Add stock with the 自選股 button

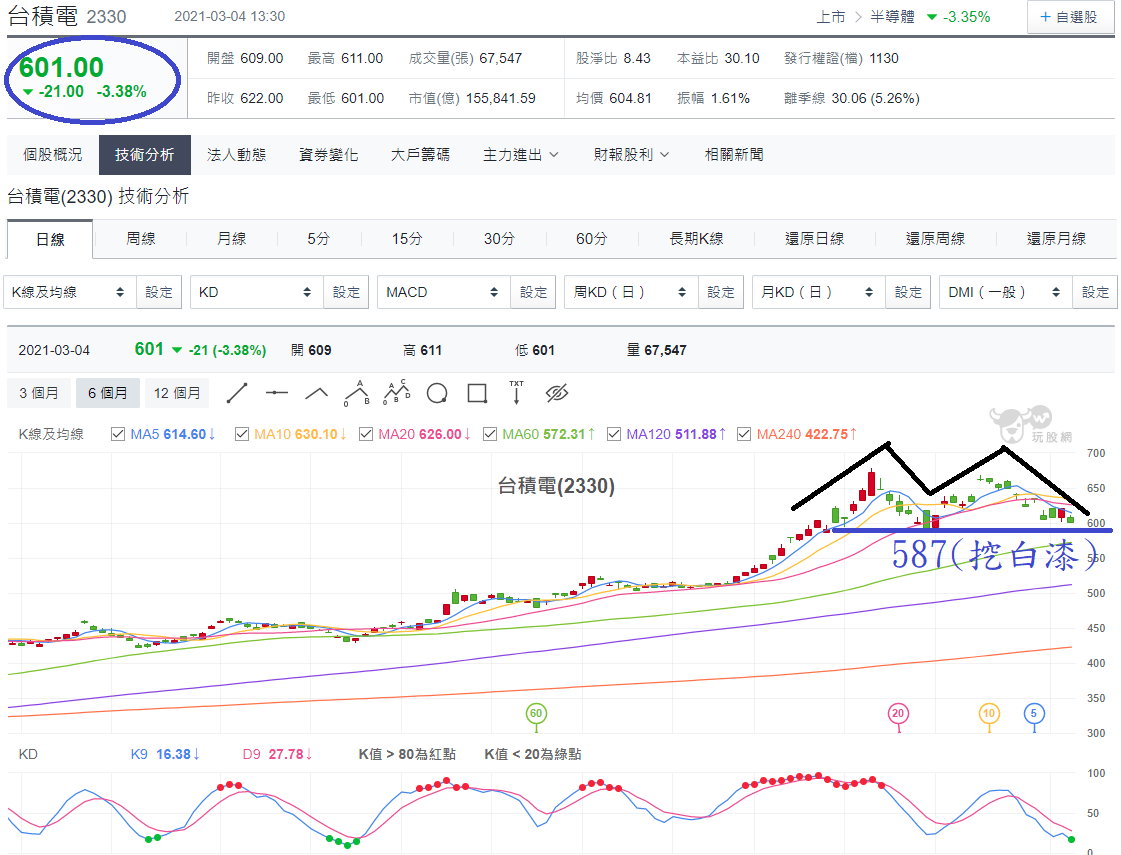(1070, 16)
